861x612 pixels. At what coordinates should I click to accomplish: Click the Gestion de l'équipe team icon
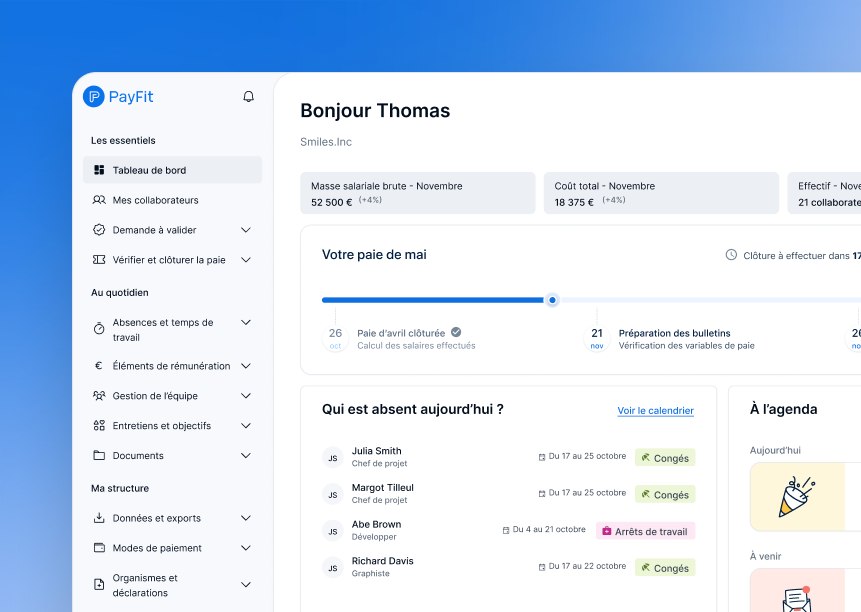99,396
